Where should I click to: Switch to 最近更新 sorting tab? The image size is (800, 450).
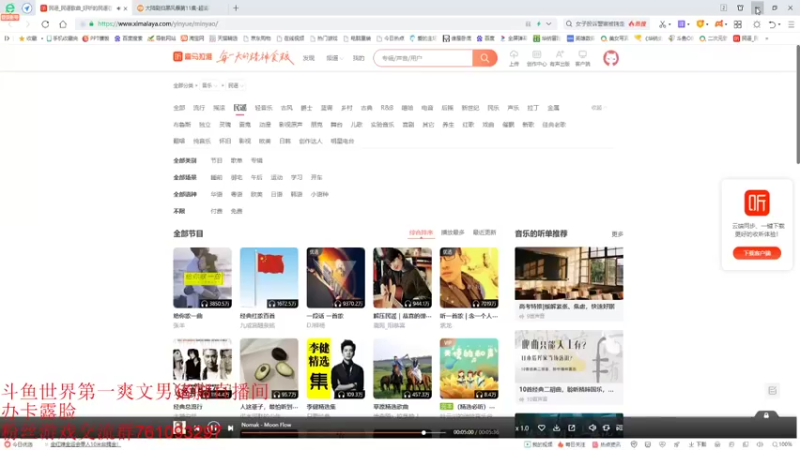click(x=484, y=233)
